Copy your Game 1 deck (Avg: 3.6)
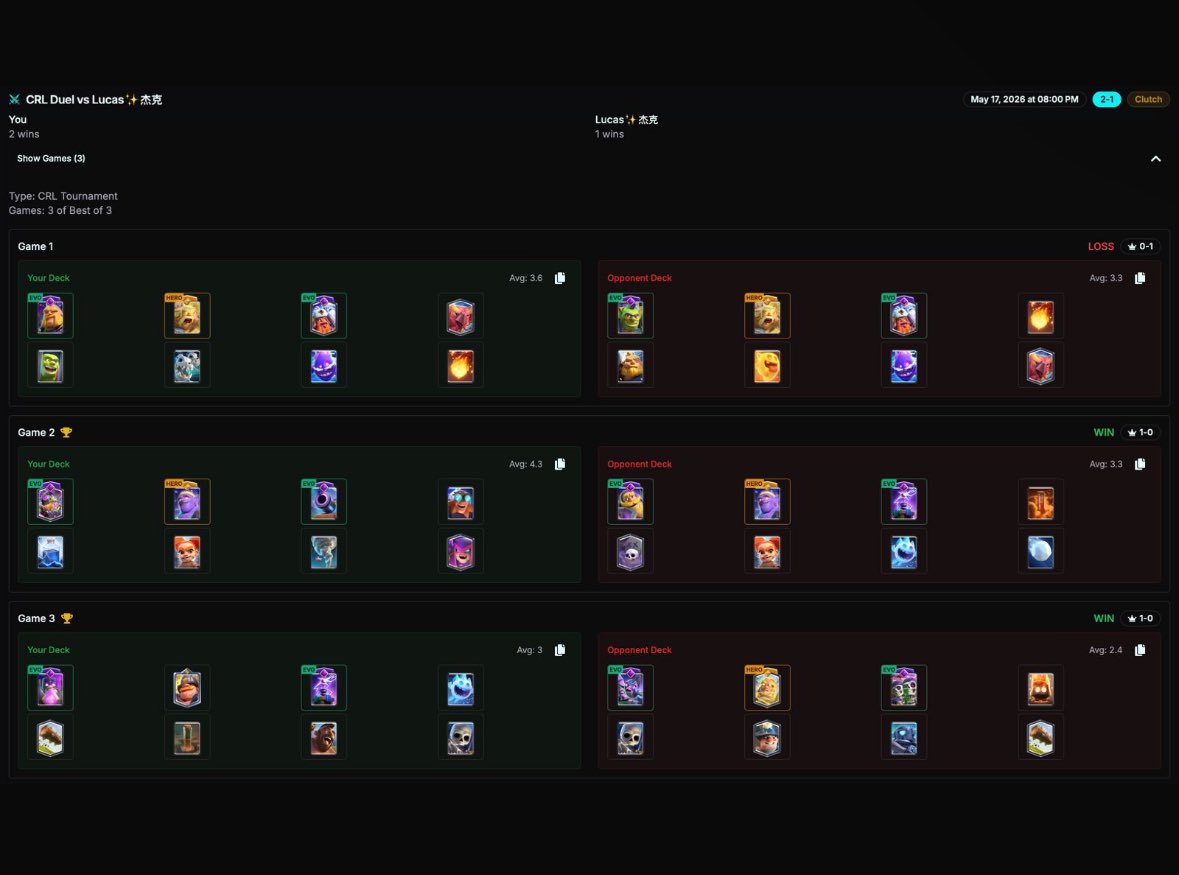The image size is (1179, 875). [x=560, y=278]
